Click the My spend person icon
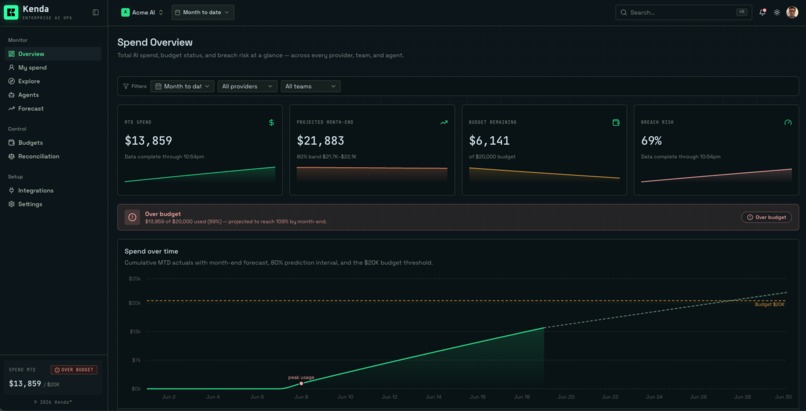Viewport: 806px width, 411px height. click(11, 67)
